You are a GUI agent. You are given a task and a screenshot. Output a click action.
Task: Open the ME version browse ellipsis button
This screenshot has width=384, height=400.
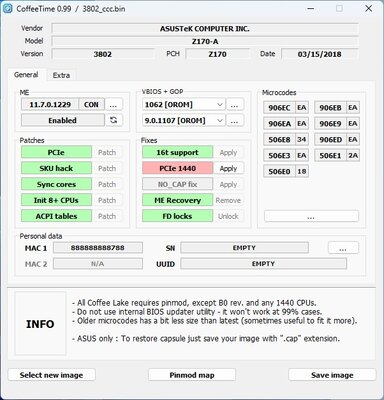click(113, 105)
